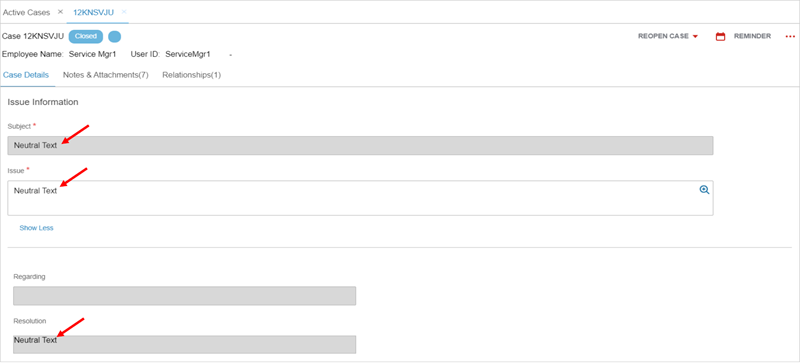This screenshot has height=363, width=800.
Task: Close the Active Cases tab
Action: click(60, 11)
